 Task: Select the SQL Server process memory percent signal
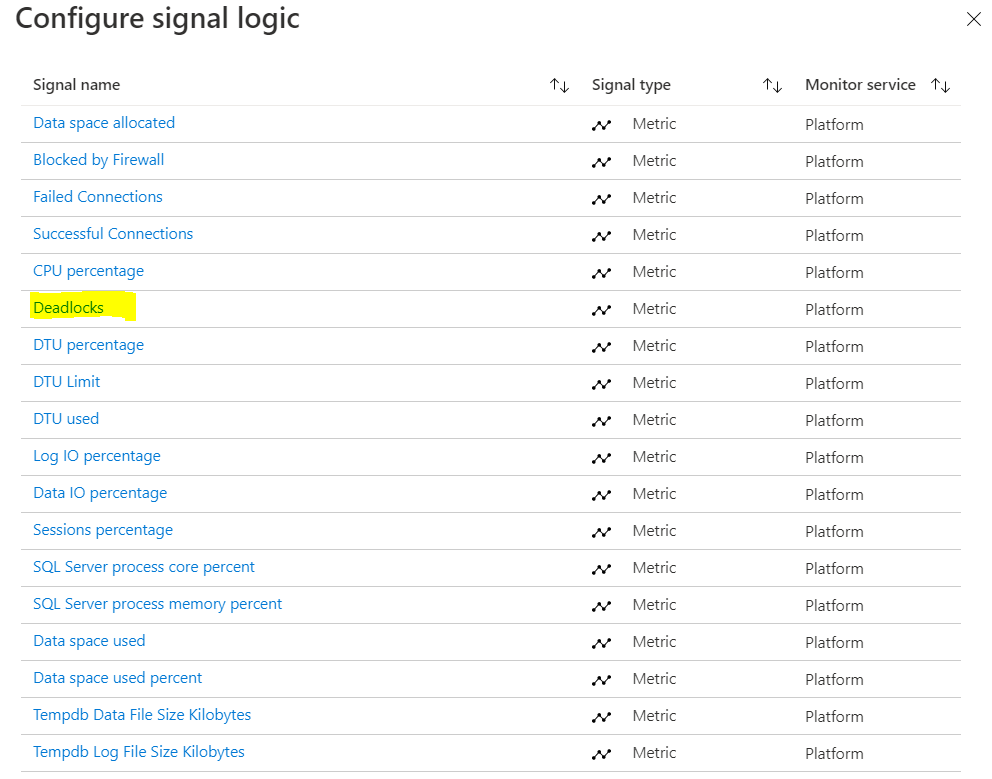coord(157,604)
